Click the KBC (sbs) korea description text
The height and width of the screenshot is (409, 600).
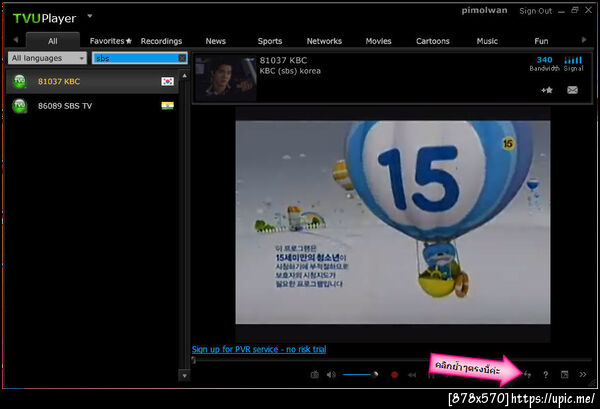pyautogui.click(x=290, y=71)
